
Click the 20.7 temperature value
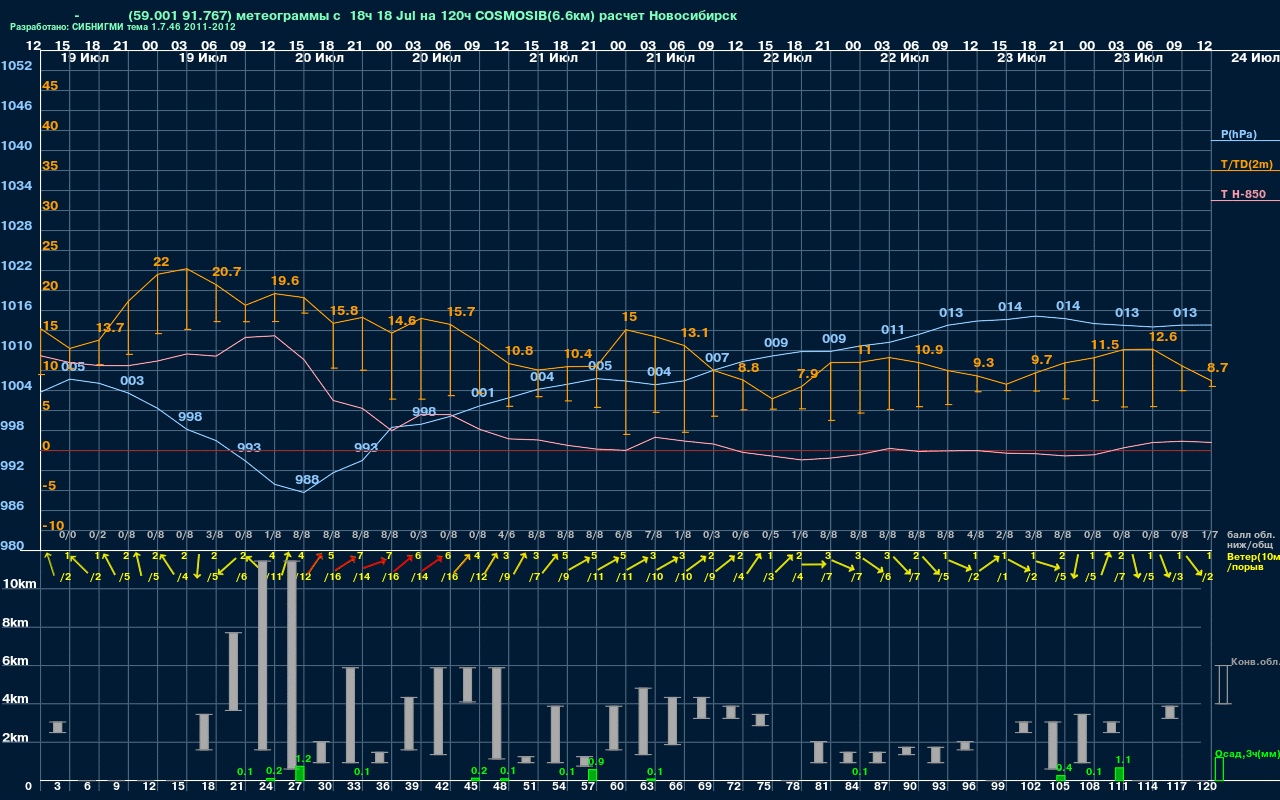227,272
